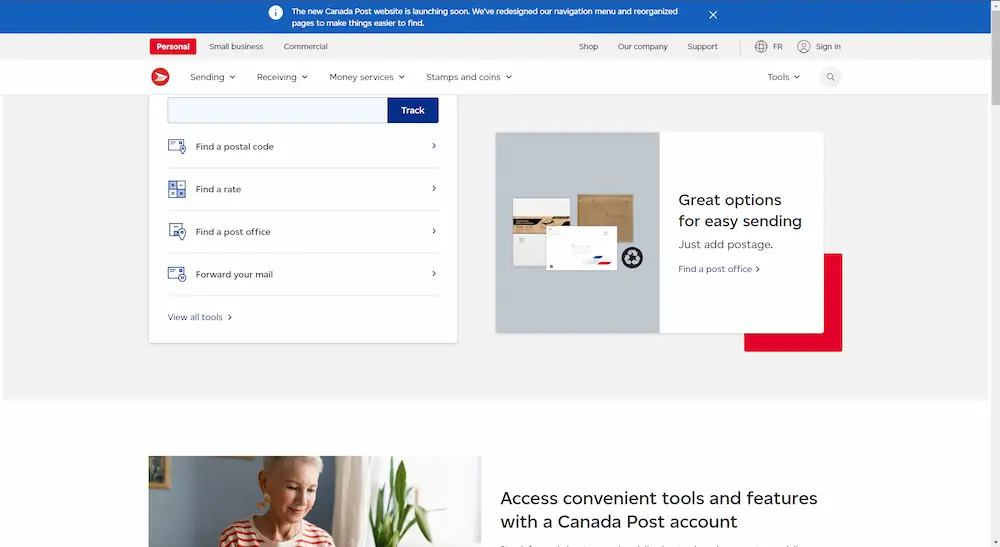Click the tracking number input field
Viewport: 1000px width, 547px height.
[x=277, y=110]
